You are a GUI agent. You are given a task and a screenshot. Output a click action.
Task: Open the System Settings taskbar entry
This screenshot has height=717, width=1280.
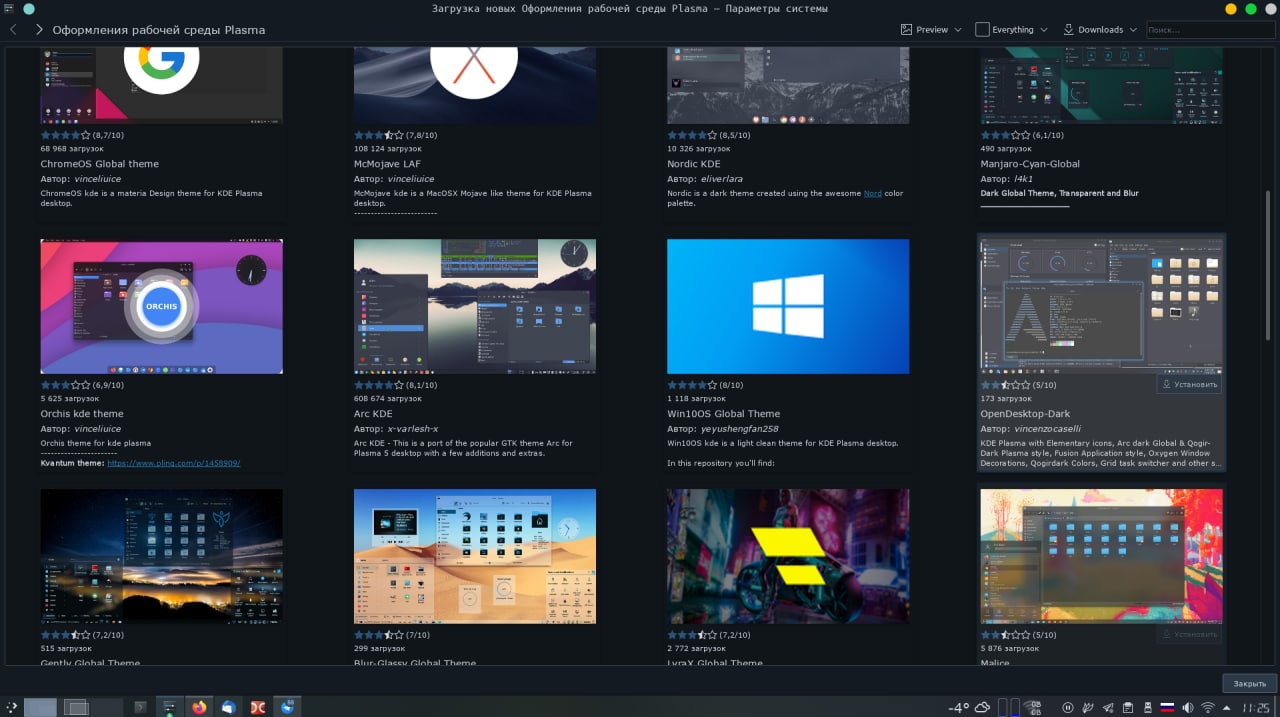click(x=169, y=707)
